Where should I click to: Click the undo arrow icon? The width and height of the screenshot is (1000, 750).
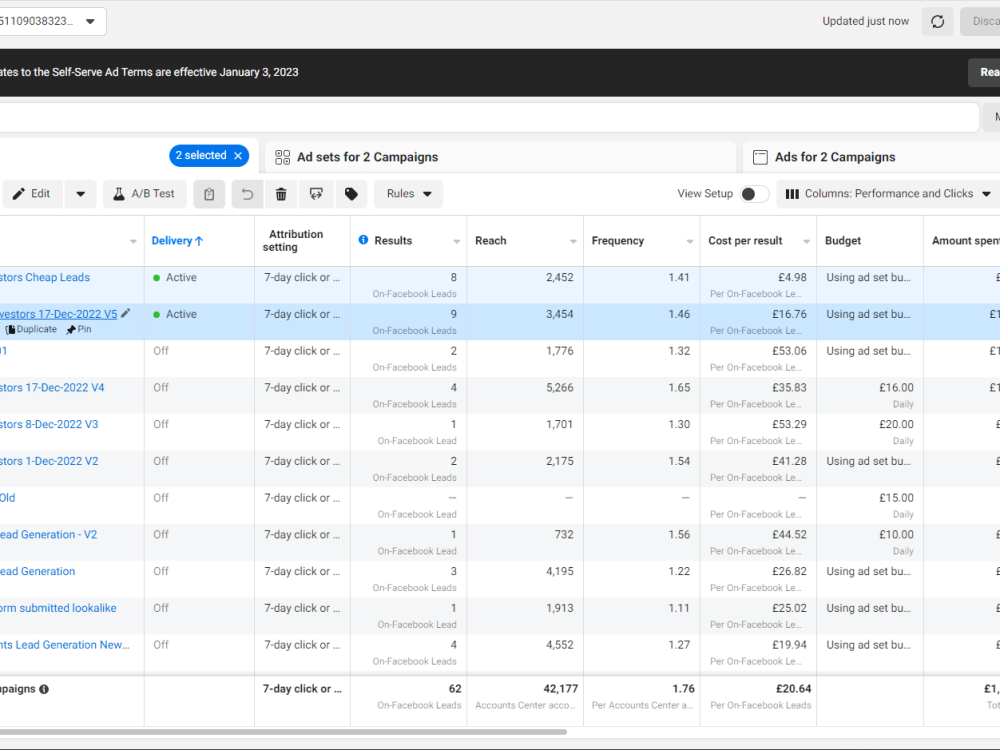coord(247,194)
